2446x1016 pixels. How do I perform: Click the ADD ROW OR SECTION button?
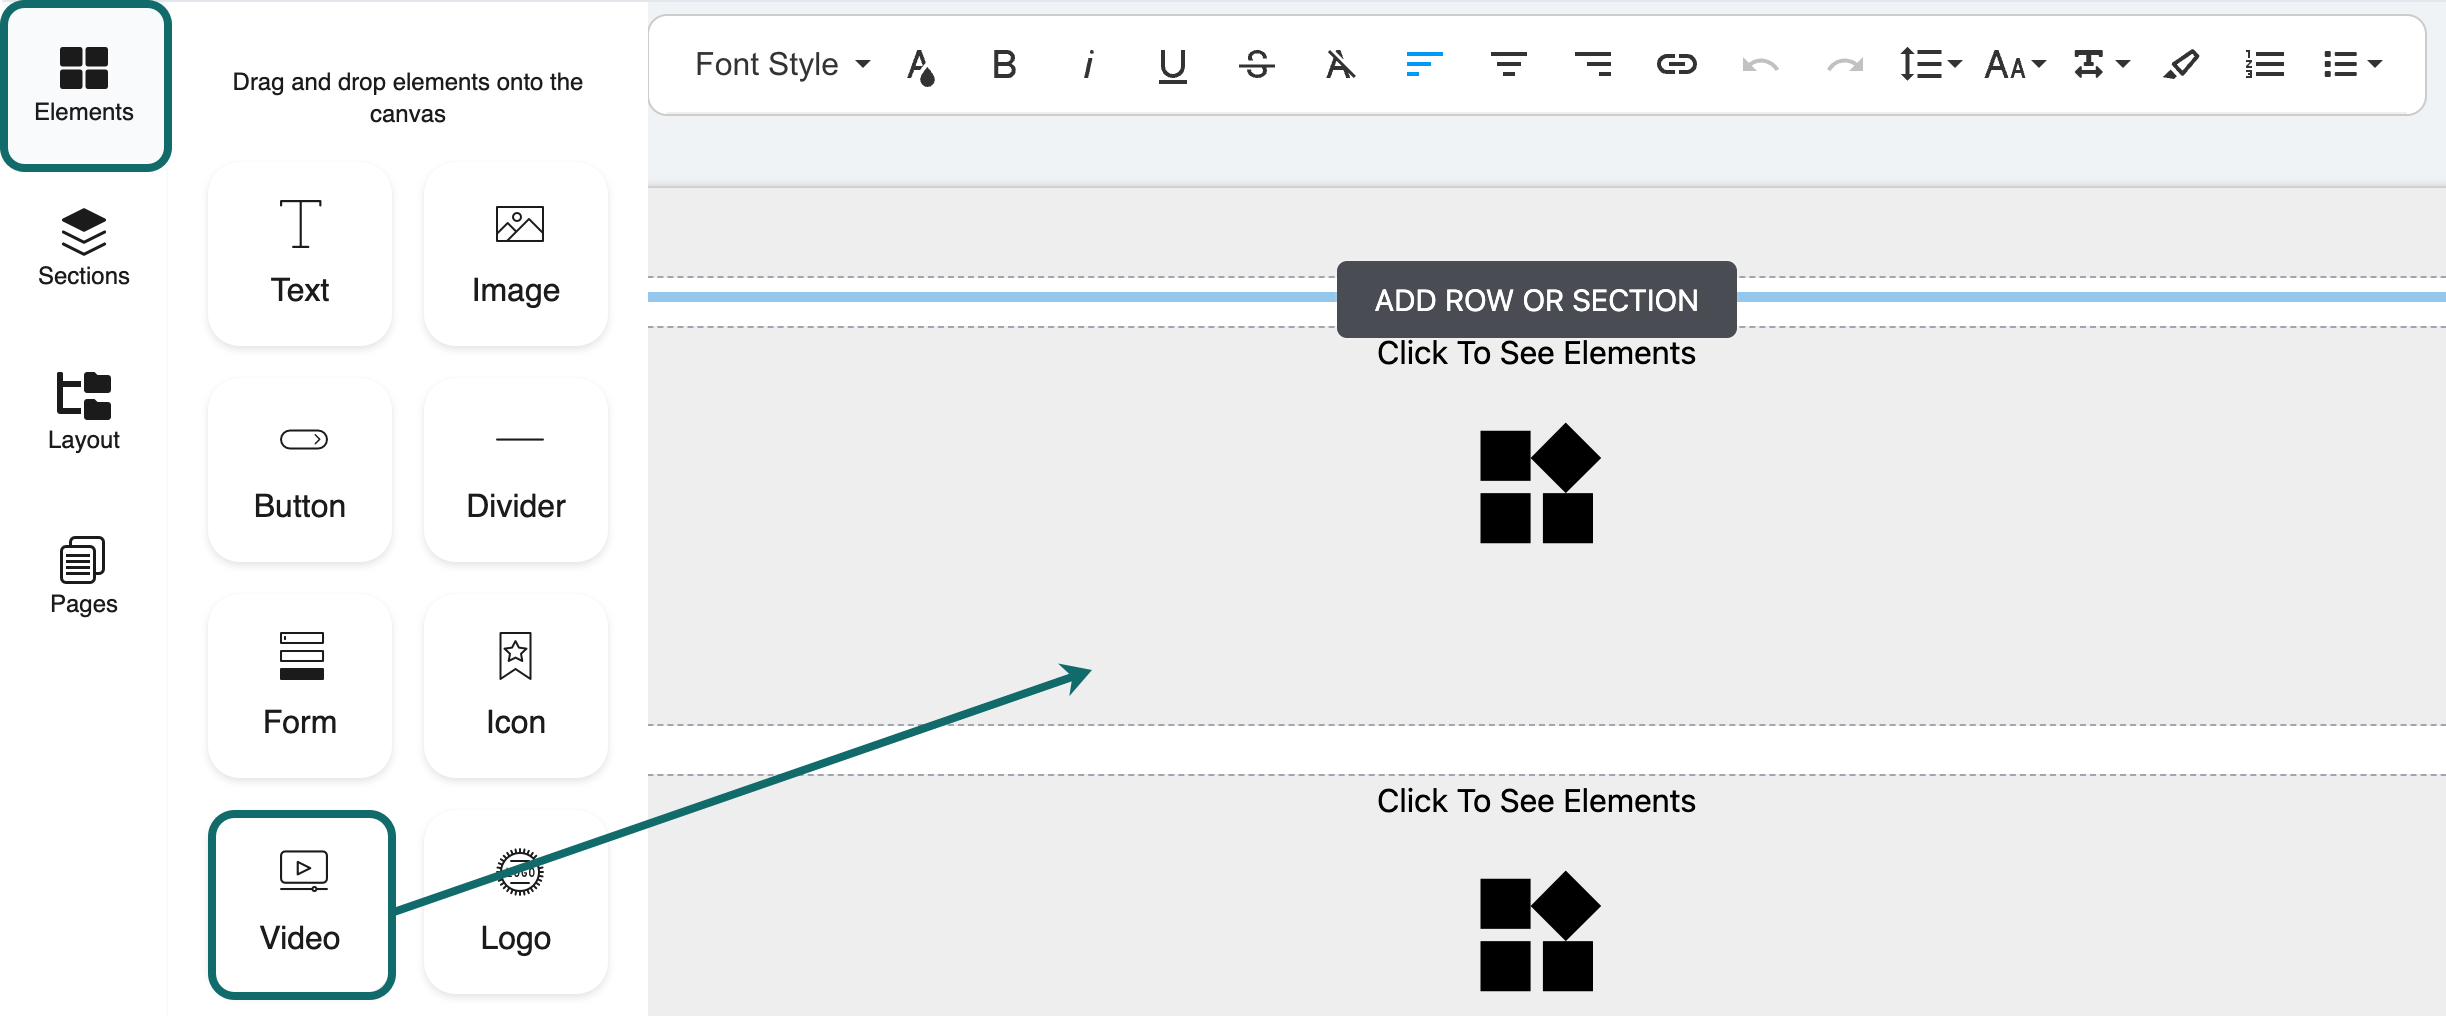click(x=1536, y=300)
